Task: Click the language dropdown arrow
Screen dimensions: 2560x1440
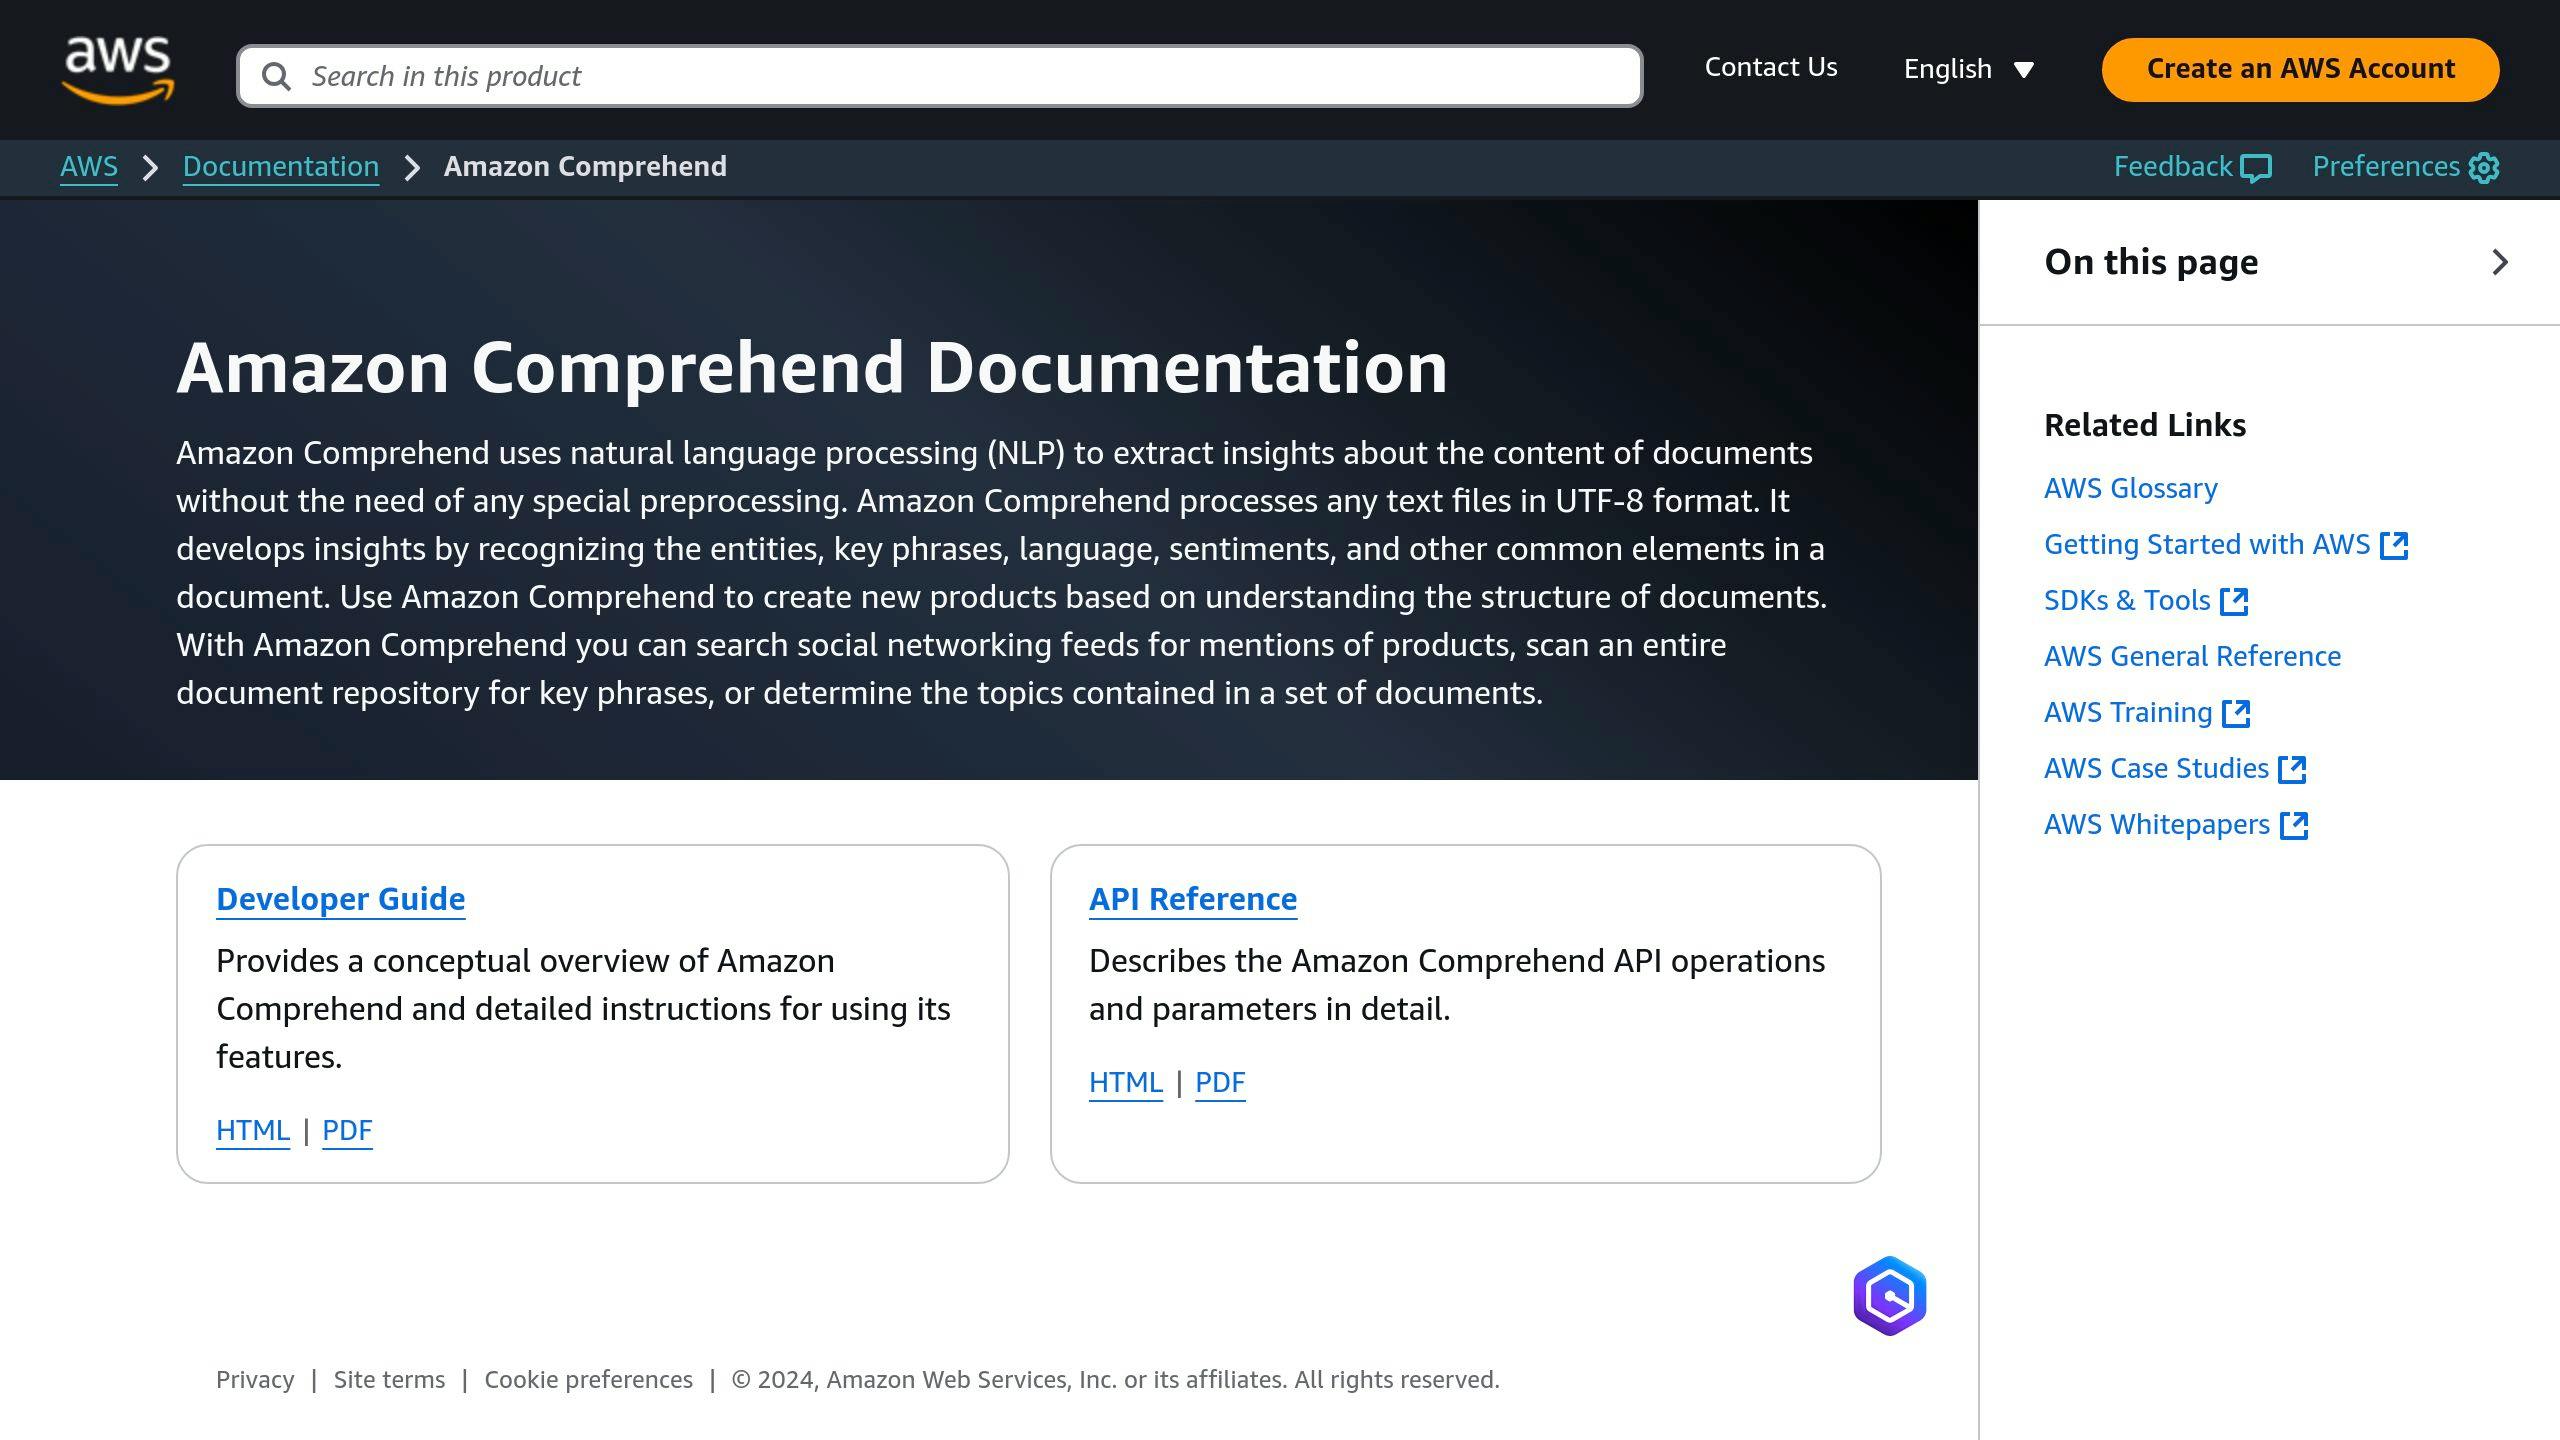Action: pyautogui.click(x=2024, y=70)
